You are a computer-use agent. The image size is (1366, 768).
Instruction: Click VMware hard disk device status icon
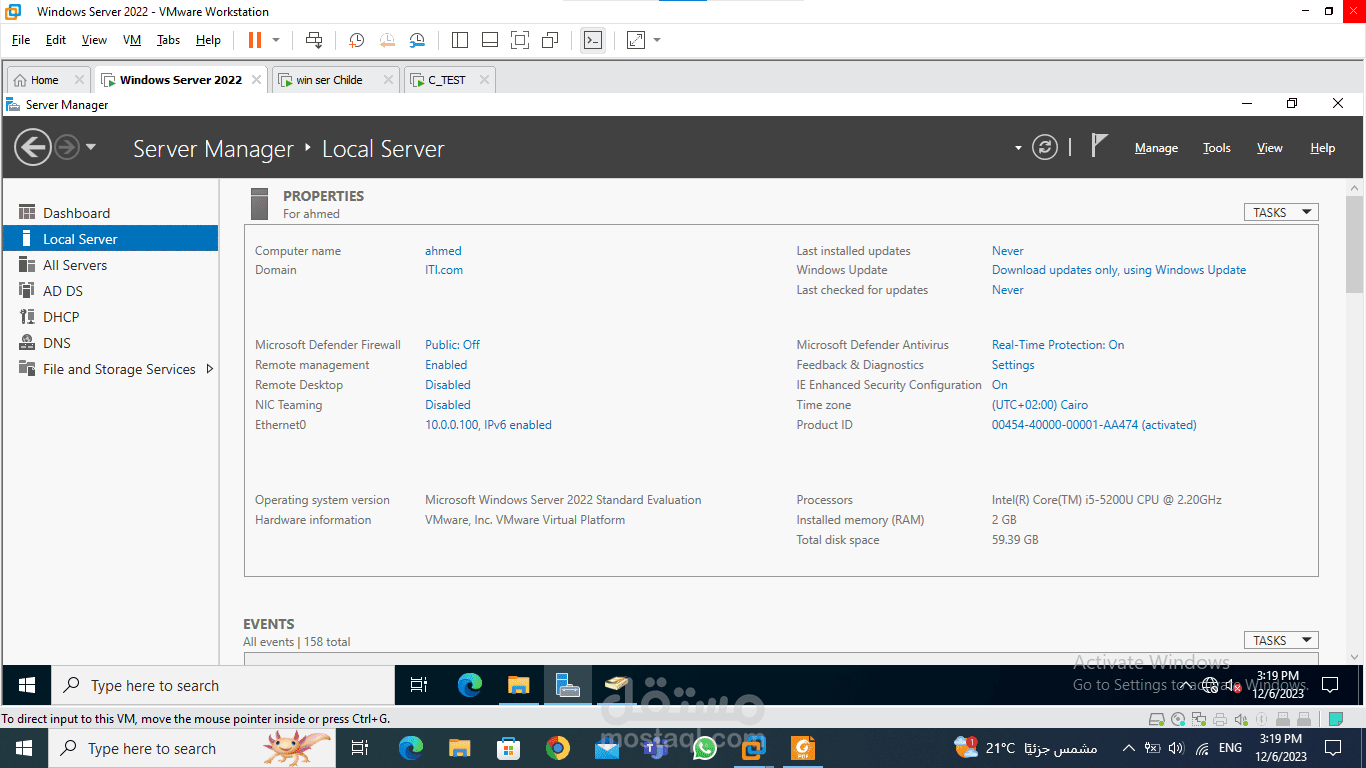coord(1157,719)
